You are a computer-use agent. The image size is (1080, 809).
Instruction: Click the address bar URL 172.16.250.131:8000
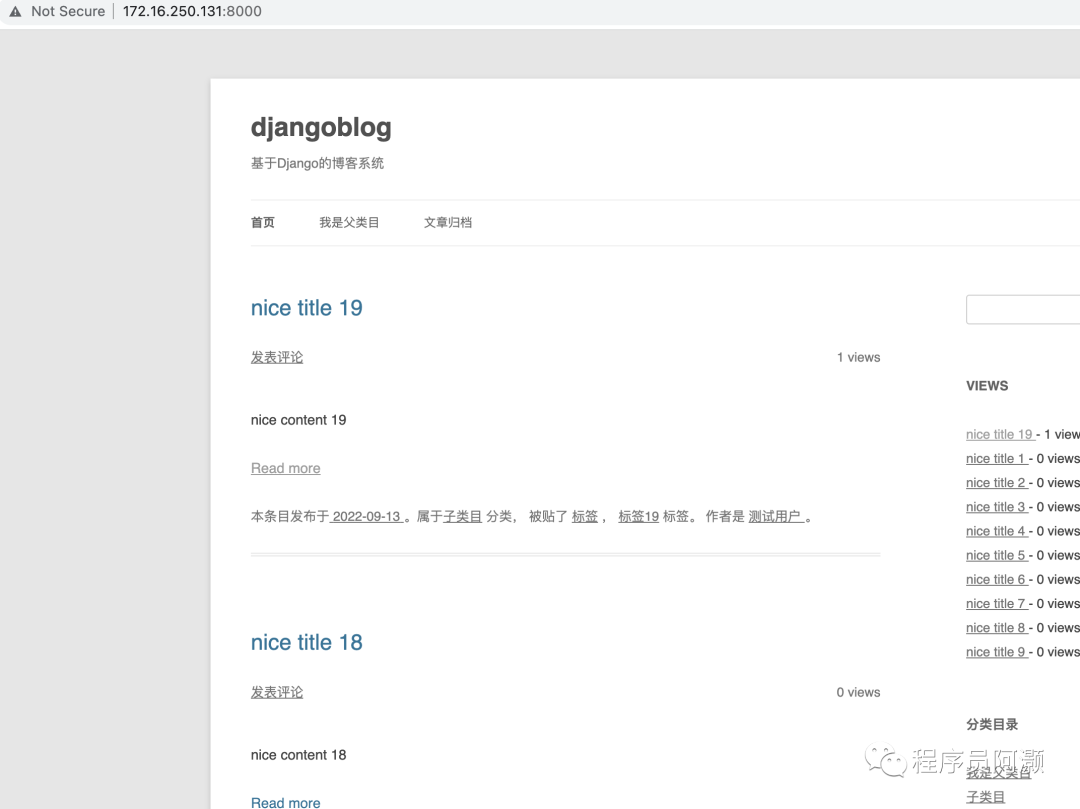192,11
